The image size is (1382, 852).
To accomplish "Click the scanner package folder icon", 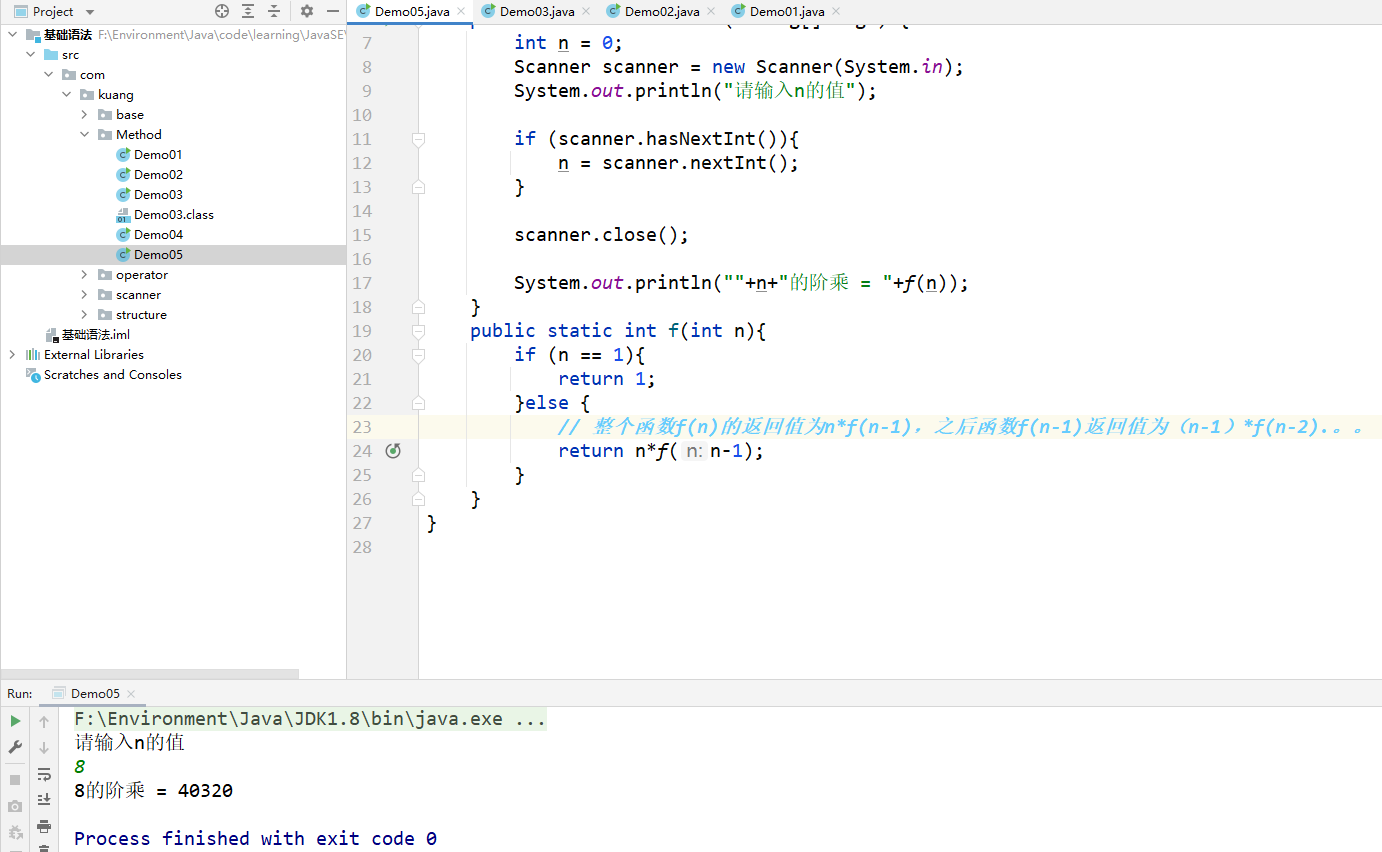I will pyautogui.click(x=105, y=295).
